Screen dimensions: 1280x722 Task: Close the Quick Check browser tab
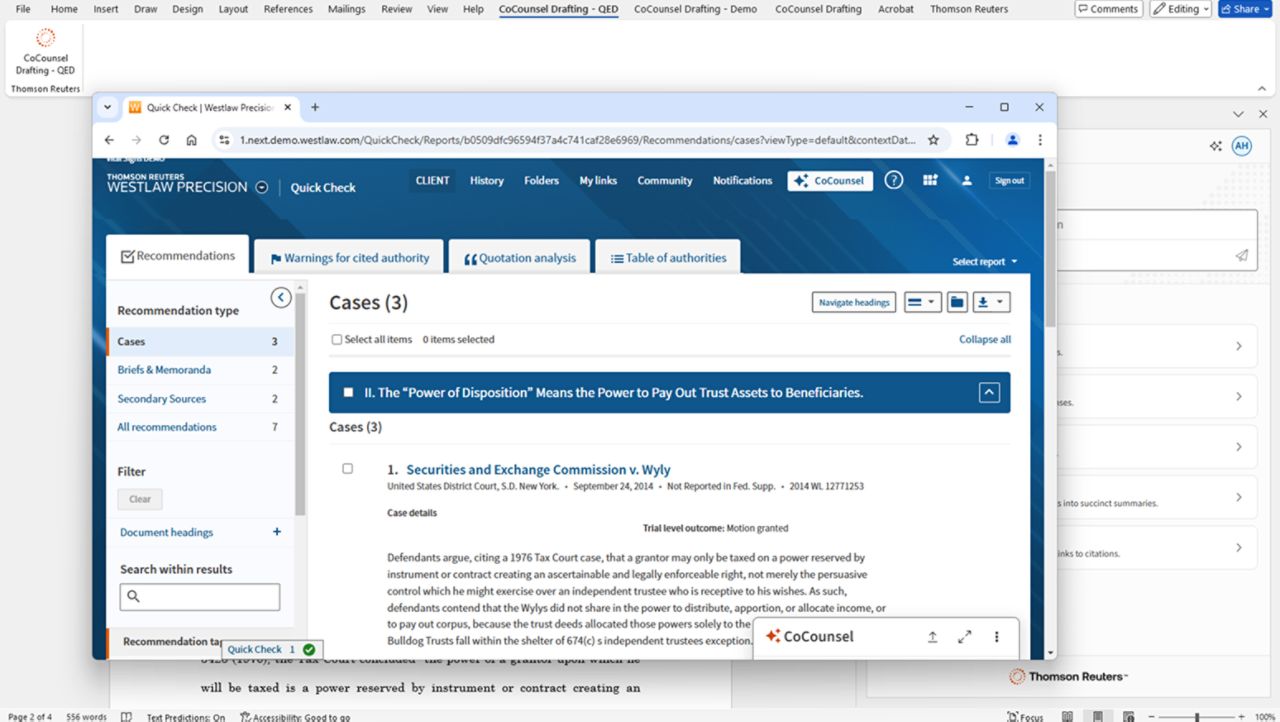click(287, 107)
